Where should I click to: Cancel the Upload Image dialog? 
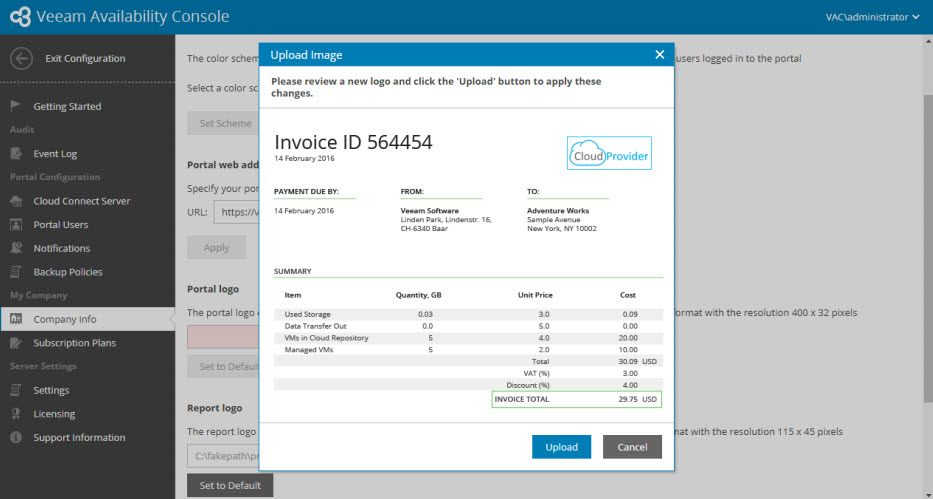632,447
